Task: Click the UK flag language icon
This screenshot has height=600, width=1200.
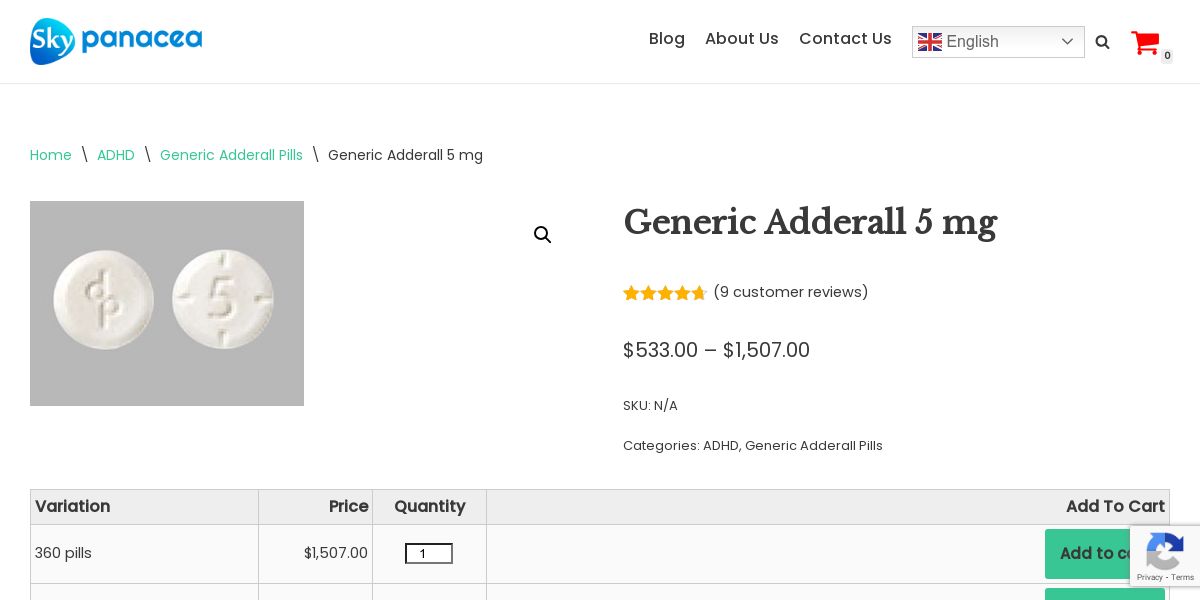Action: pyautogui.click(x=930, y=42)
